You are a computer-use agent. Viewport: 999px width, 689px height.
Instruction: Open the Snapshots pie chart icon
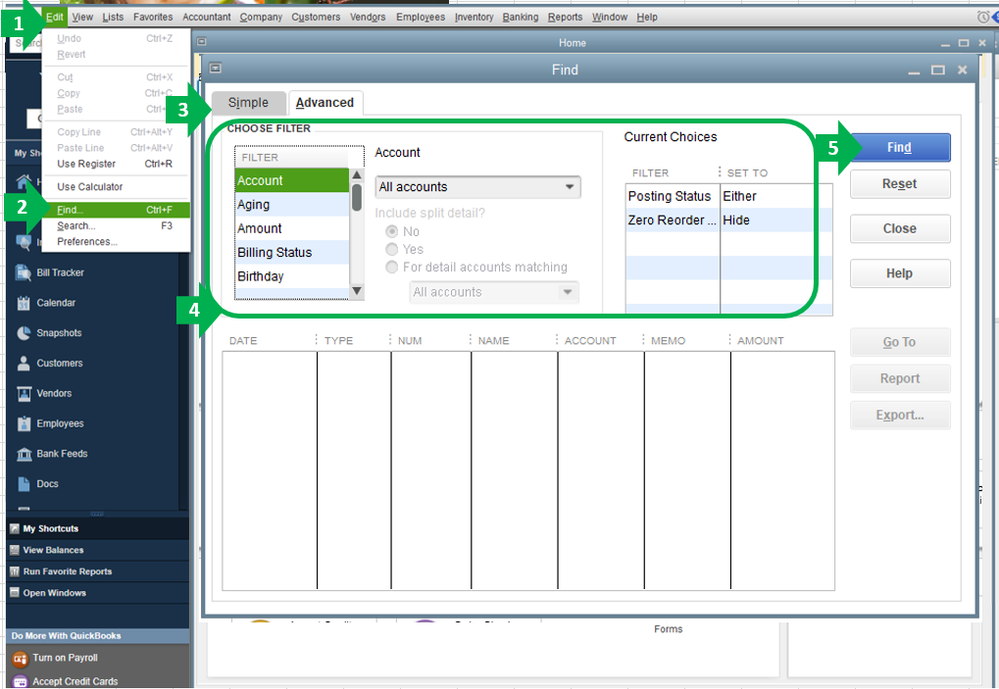click(x=24, y=333)
